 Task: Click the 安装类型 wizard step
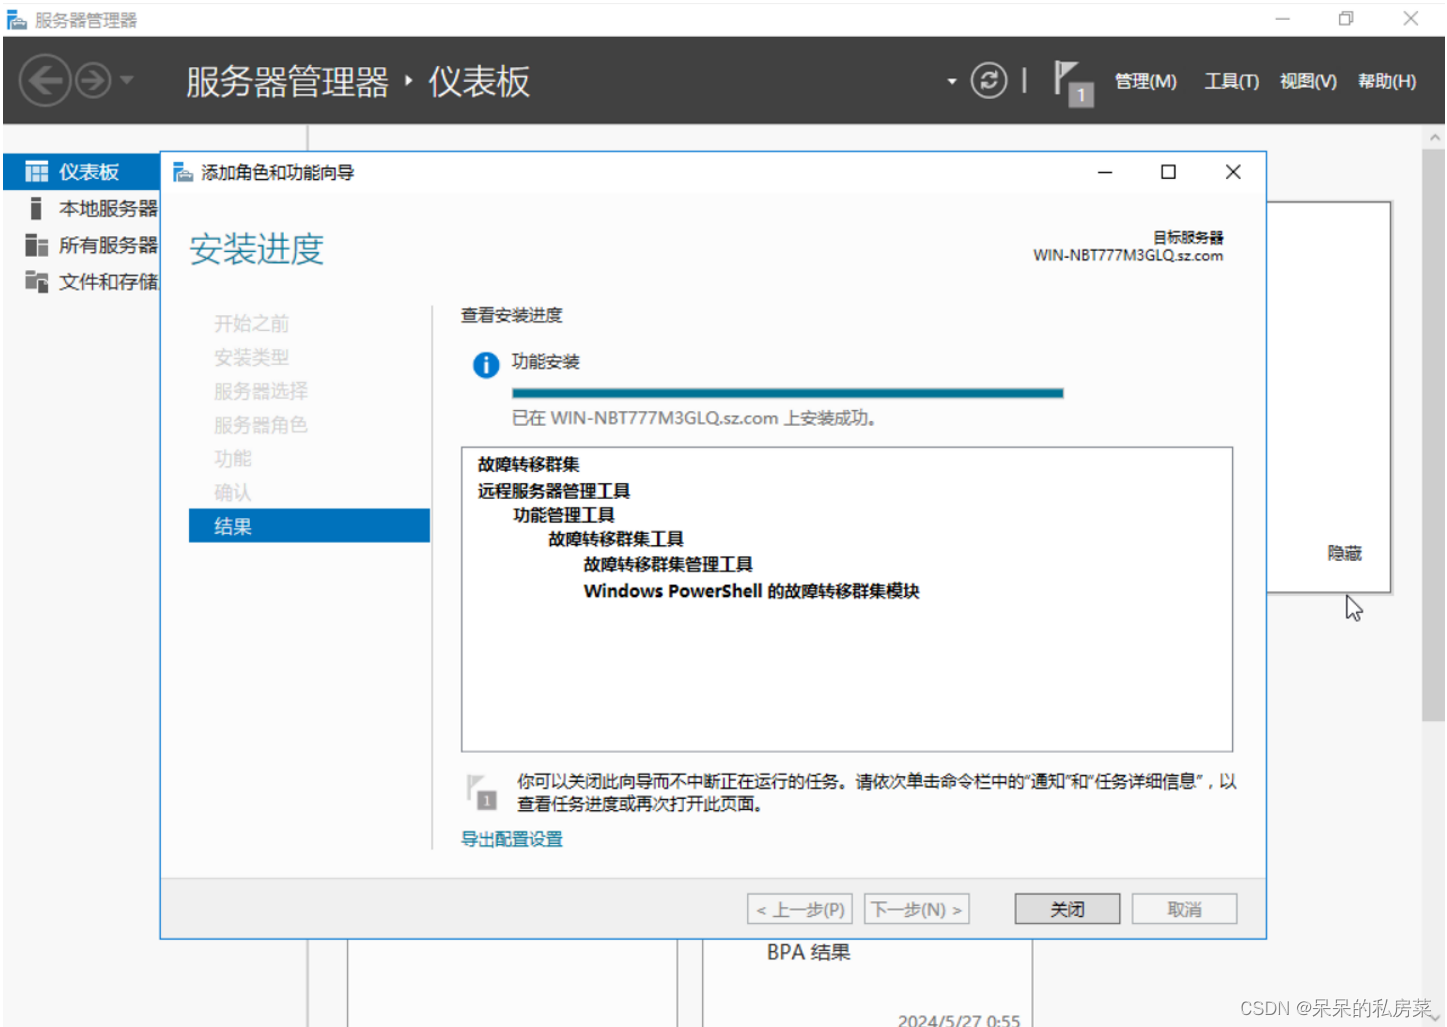pos(251,357)
